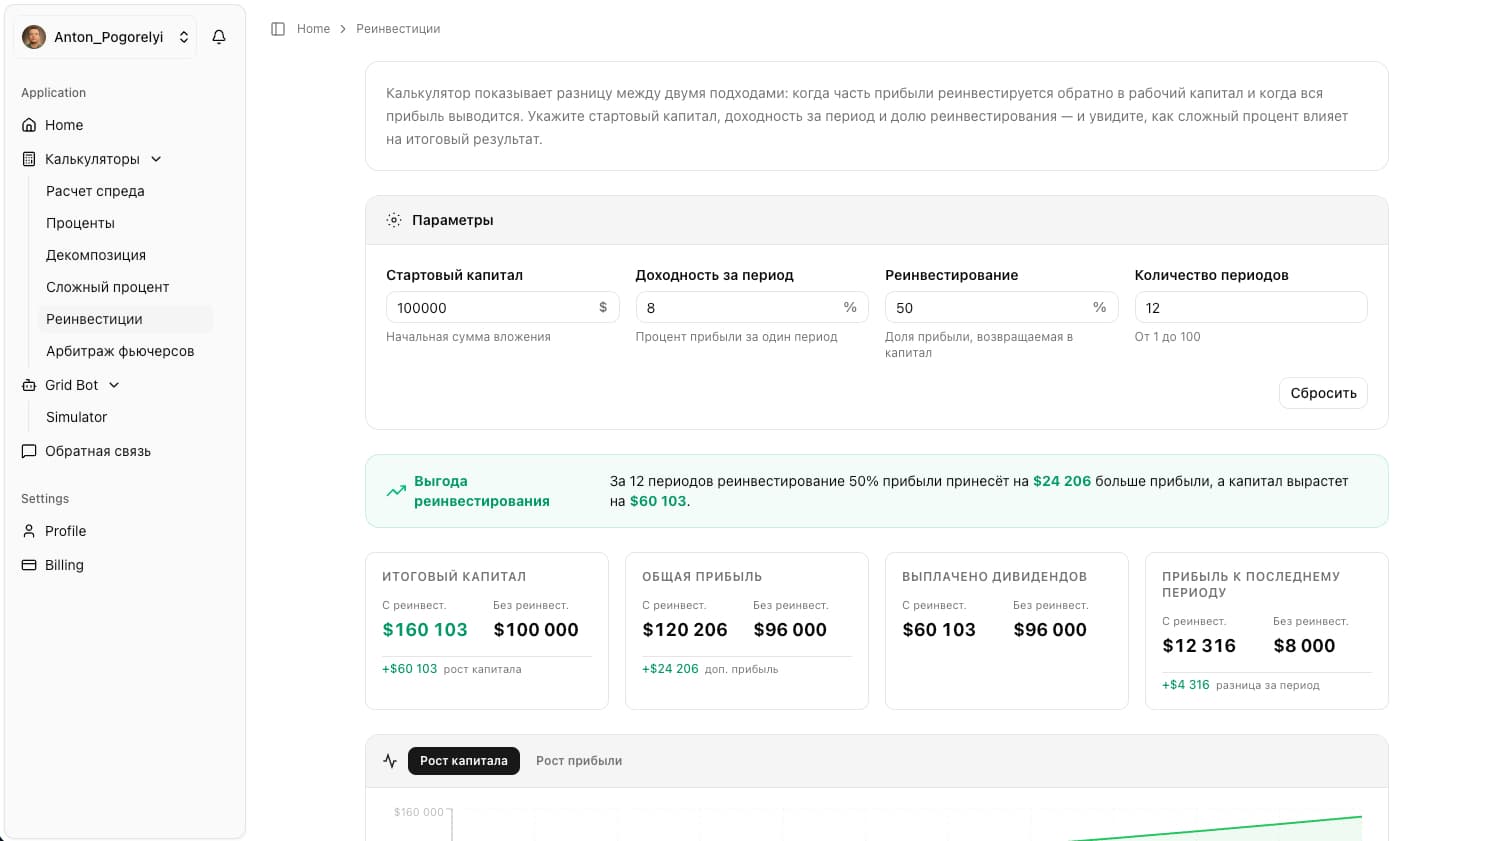Click the $8 000 last period value
Image resolution: width=1492 pixels, height=841 pixels.
point(1304,646)
